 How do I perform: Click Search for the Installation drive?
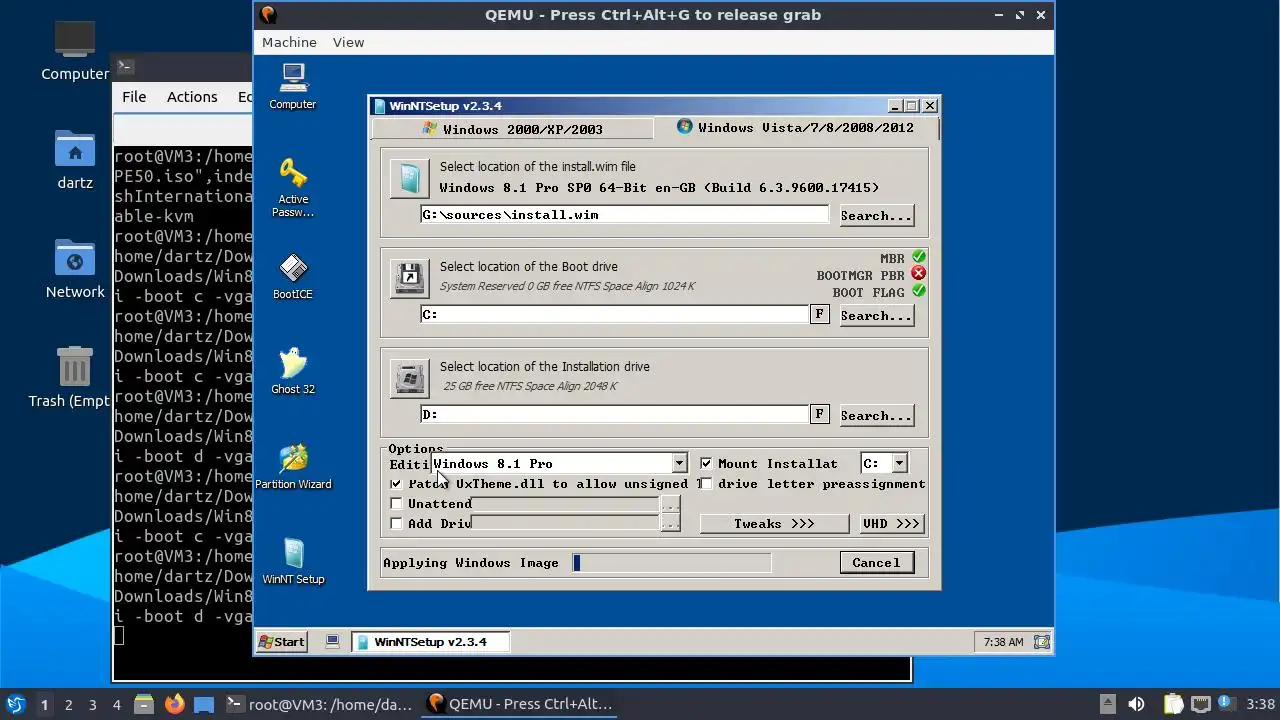[876, 415]
